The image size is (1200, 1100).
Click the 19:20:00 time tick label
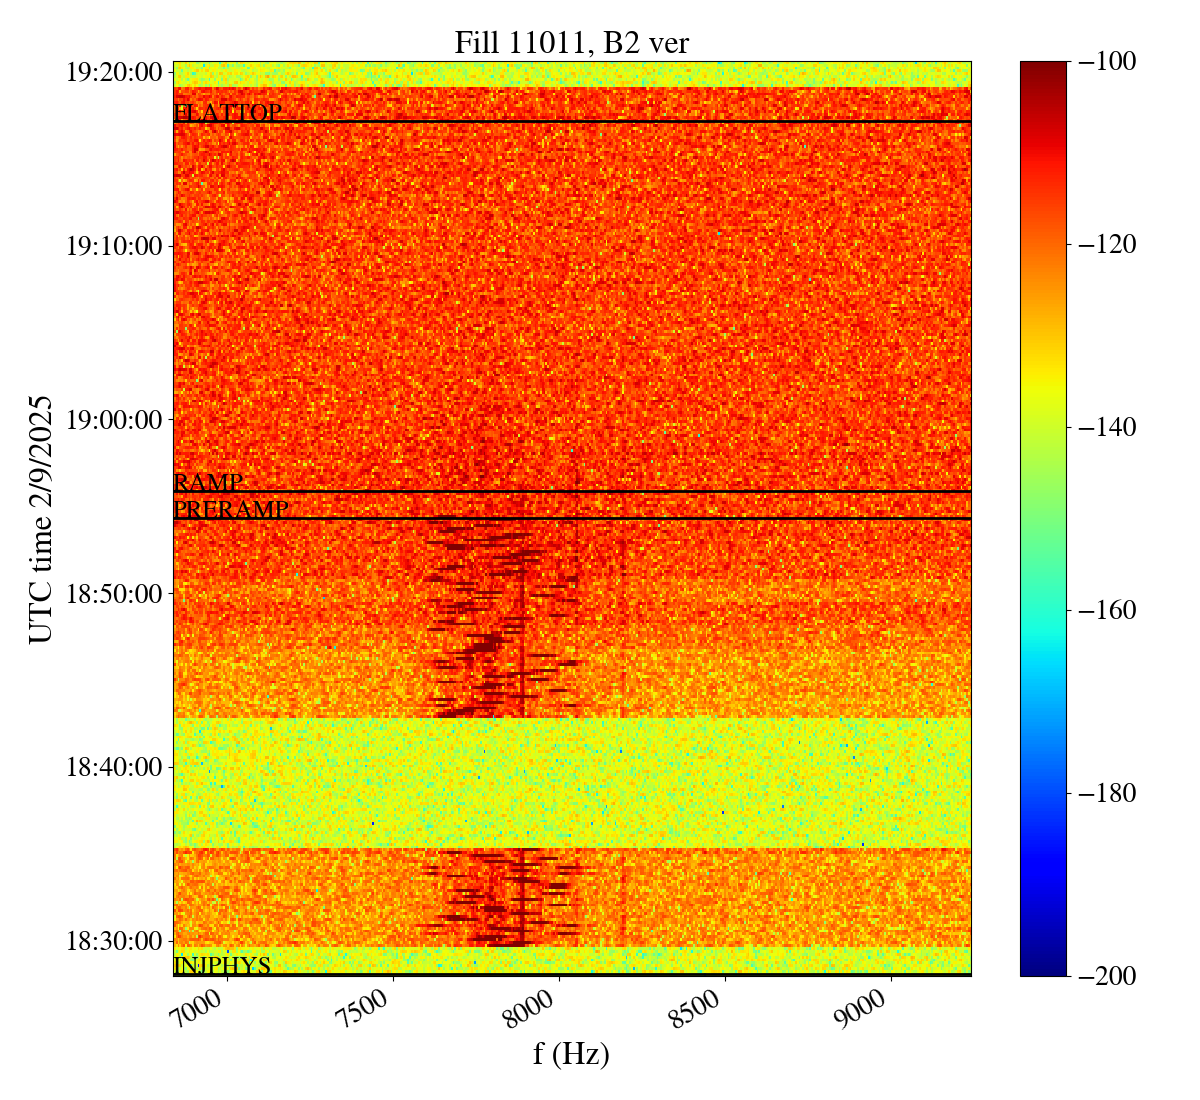pyautogui.click(x=114, y=72)
